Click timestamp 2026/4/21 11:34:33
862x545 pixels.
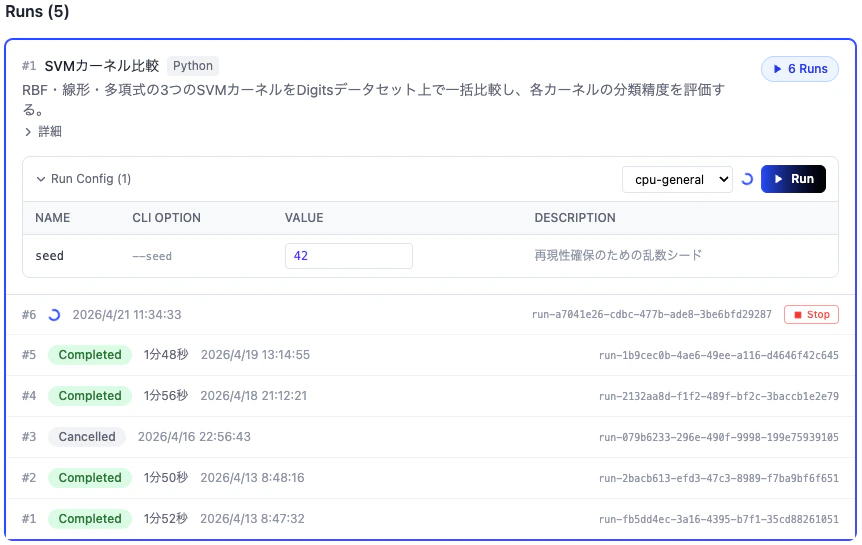tap(127, 315)
